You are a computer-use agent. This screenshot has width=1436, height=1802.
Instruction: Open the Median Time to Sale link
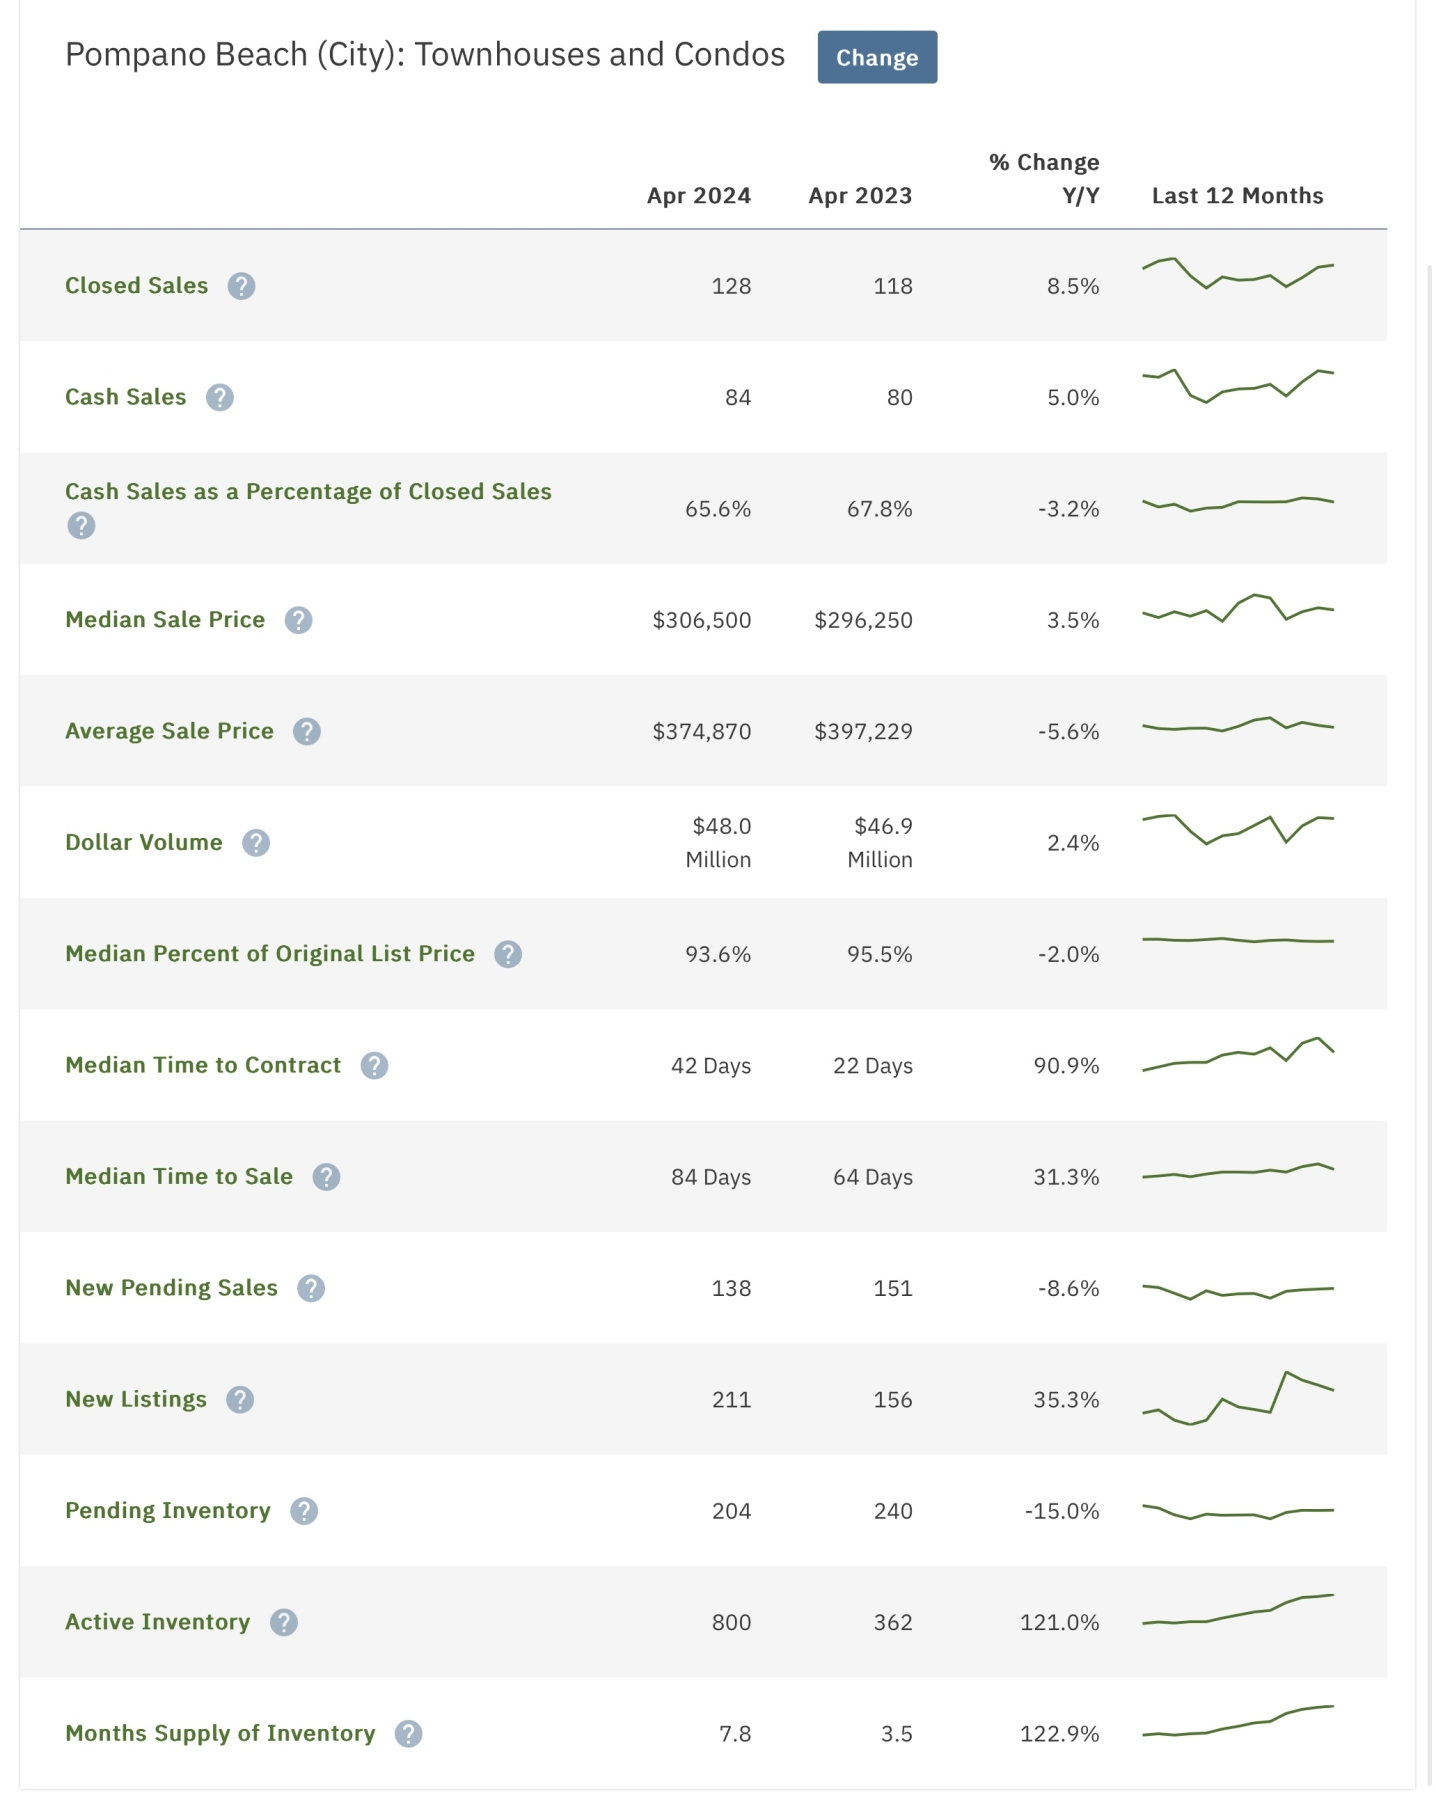[x=179, y=1177]
